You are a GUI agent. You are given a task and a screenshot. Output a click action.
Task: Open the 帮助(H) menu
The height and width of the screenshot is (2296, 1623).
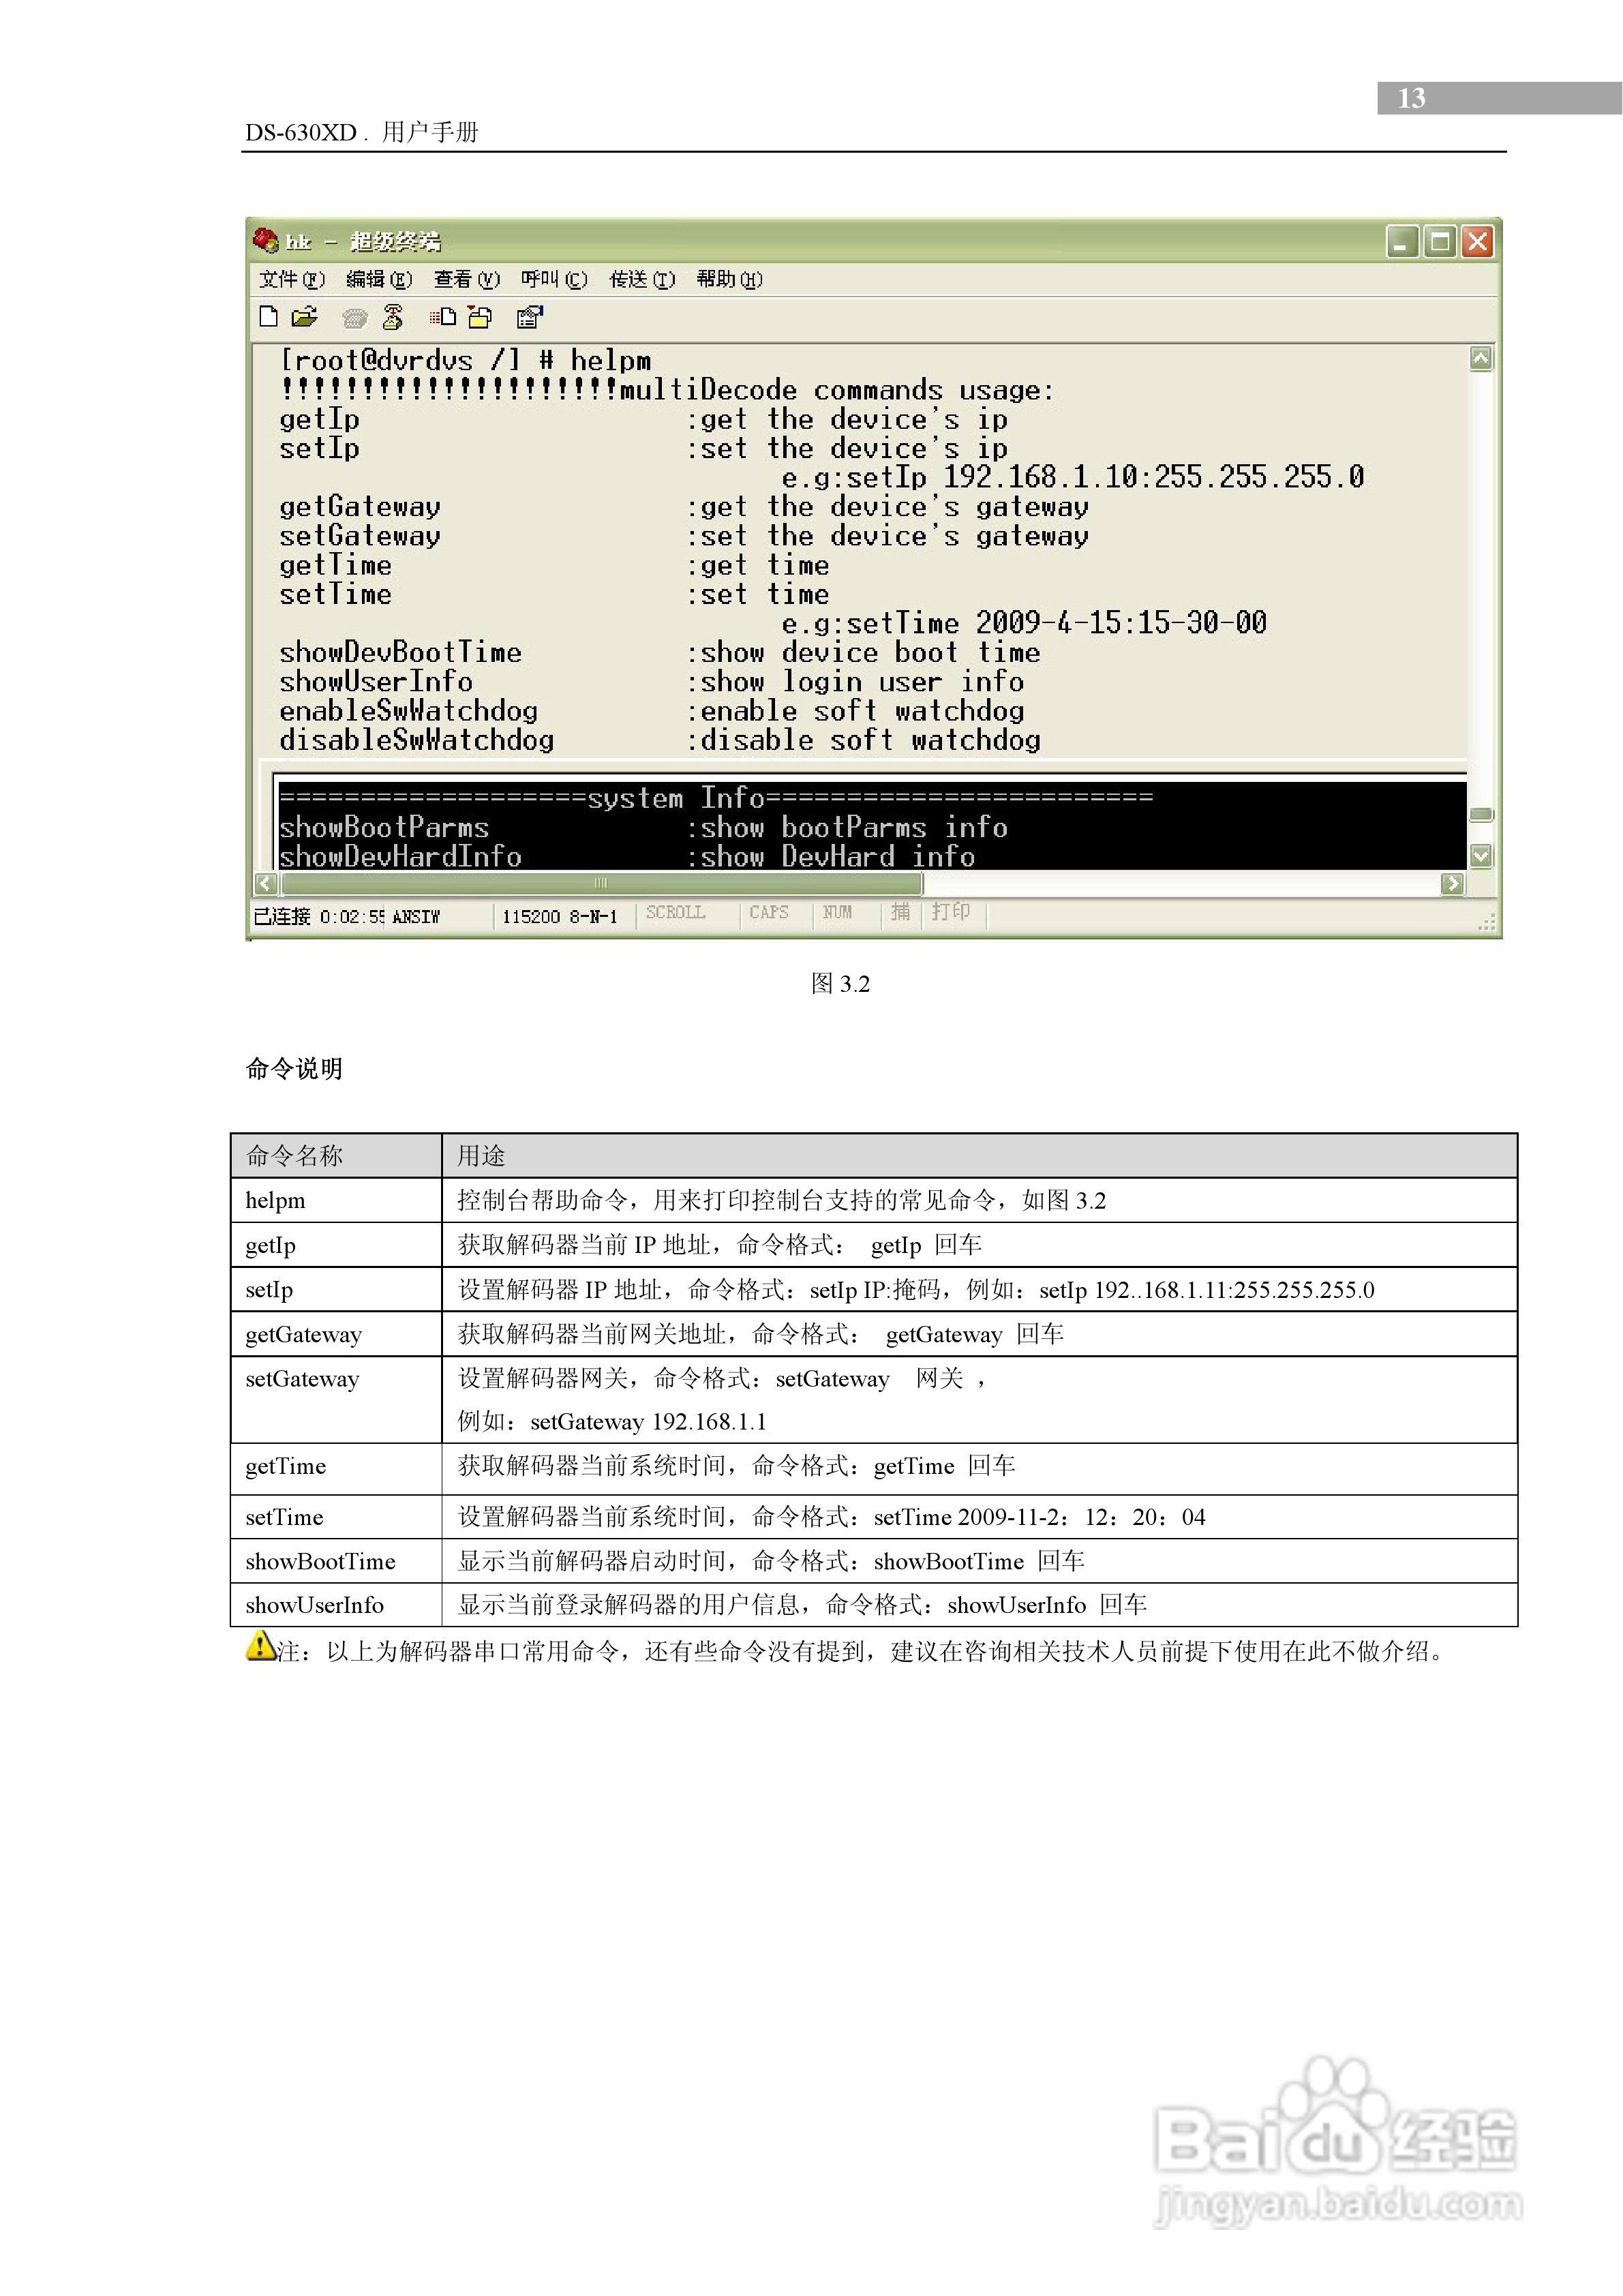pos(729,279)
